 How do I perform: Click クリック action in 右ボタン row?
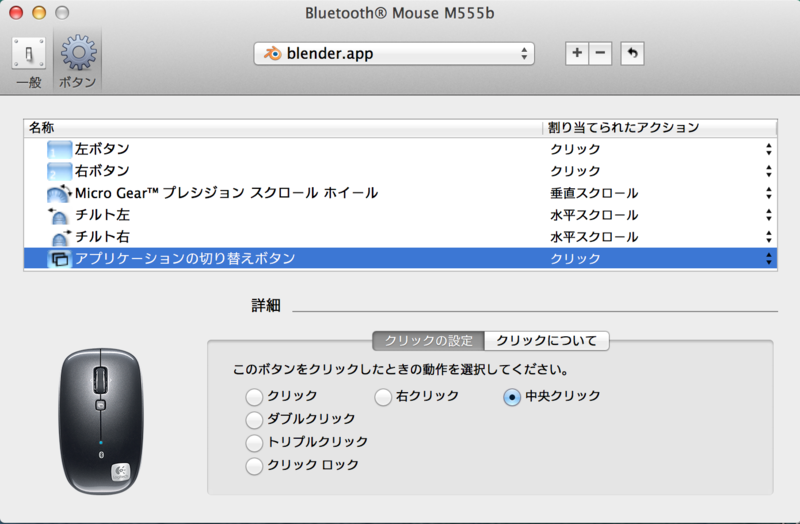575,171
